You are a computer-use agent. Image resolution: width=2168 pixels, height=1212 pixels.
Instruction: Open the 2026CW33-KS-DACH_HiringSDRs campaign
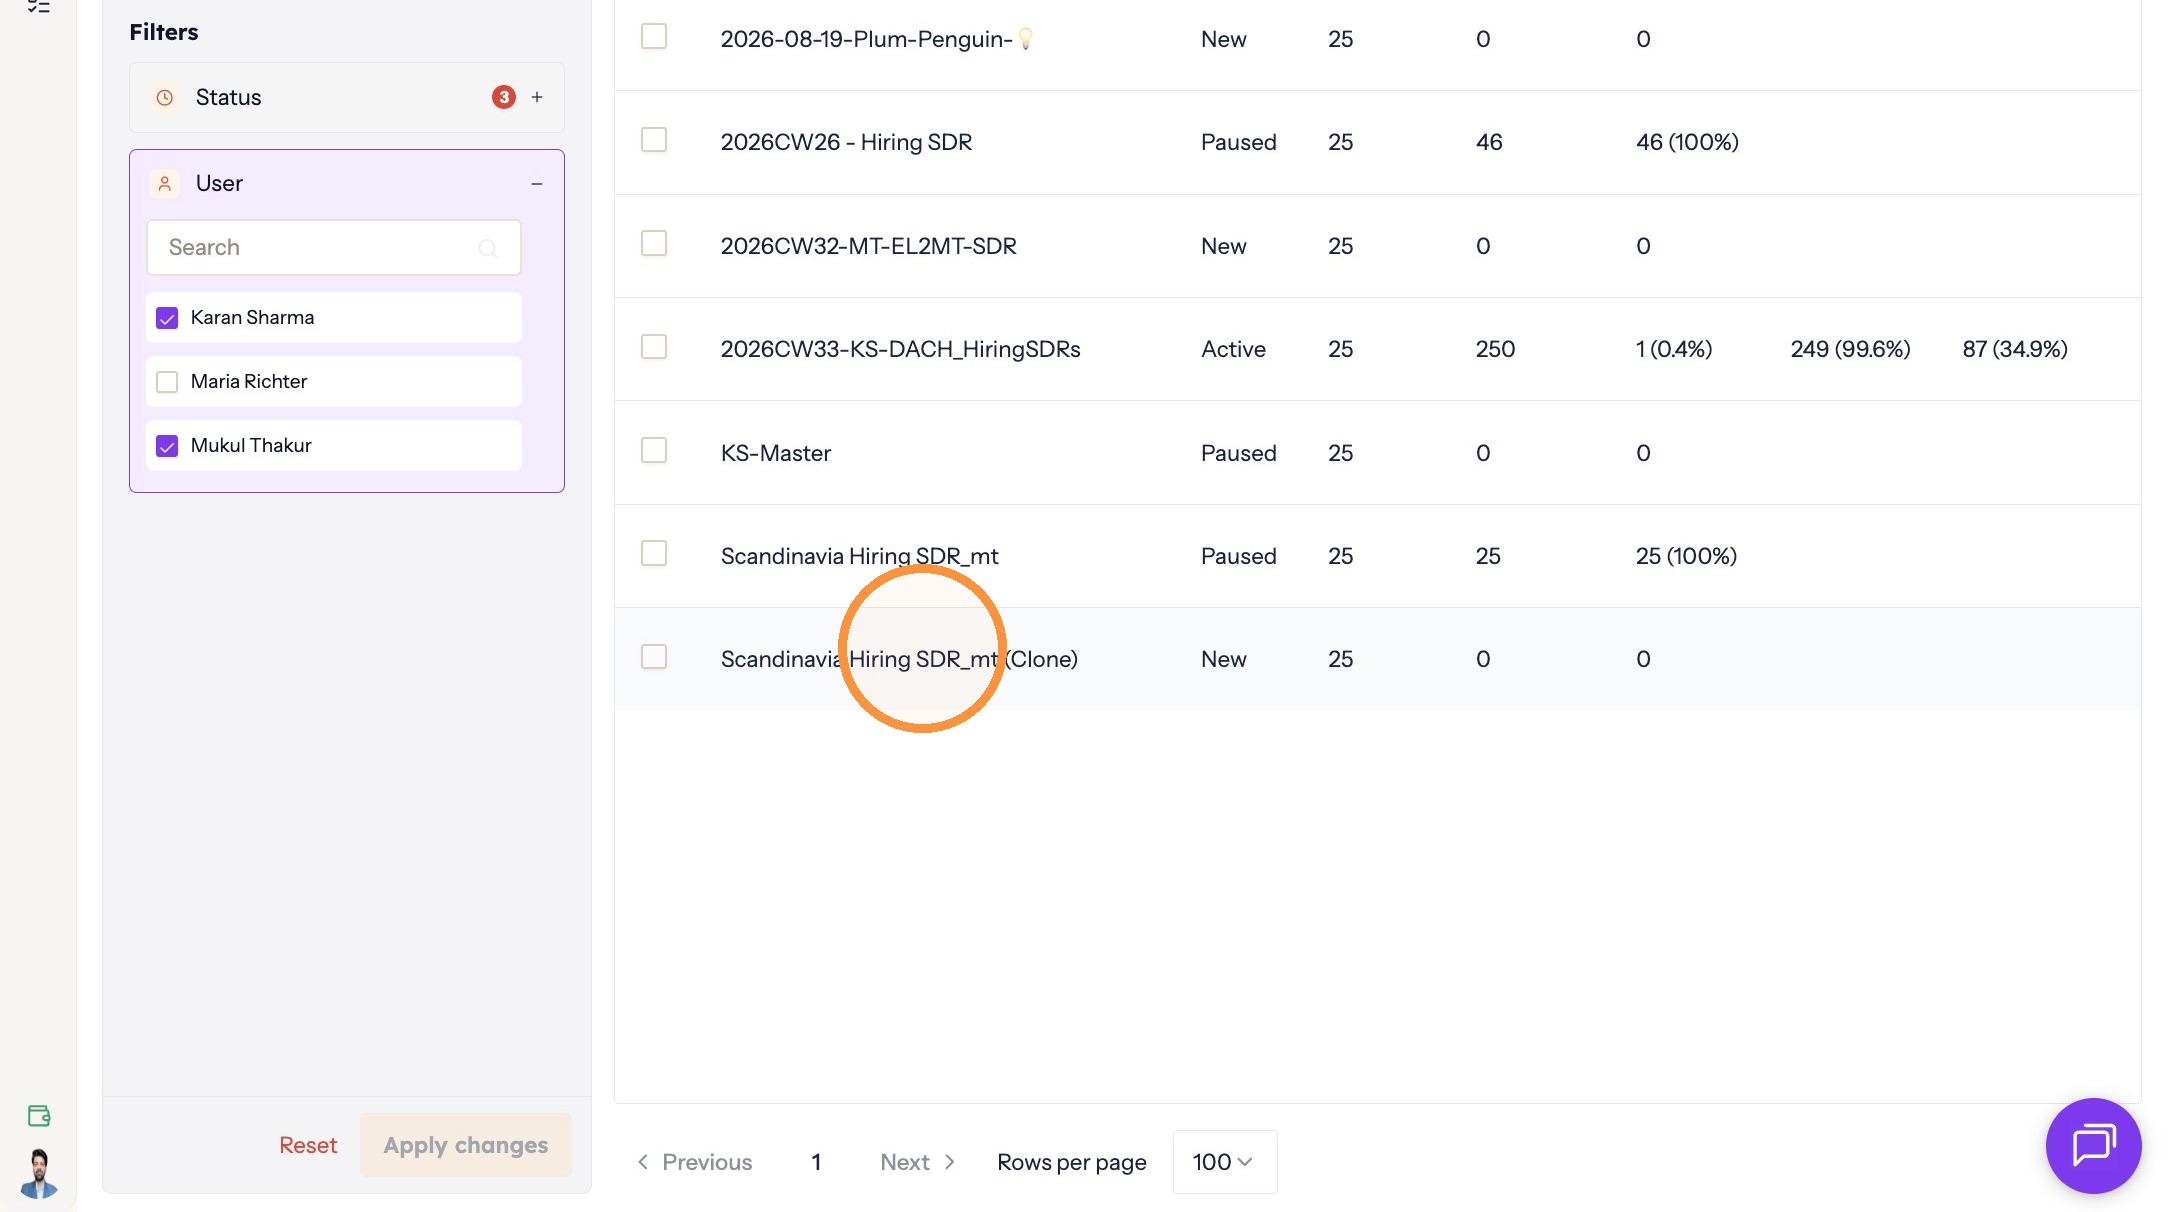pyautogui.click(x=900, y=349)
